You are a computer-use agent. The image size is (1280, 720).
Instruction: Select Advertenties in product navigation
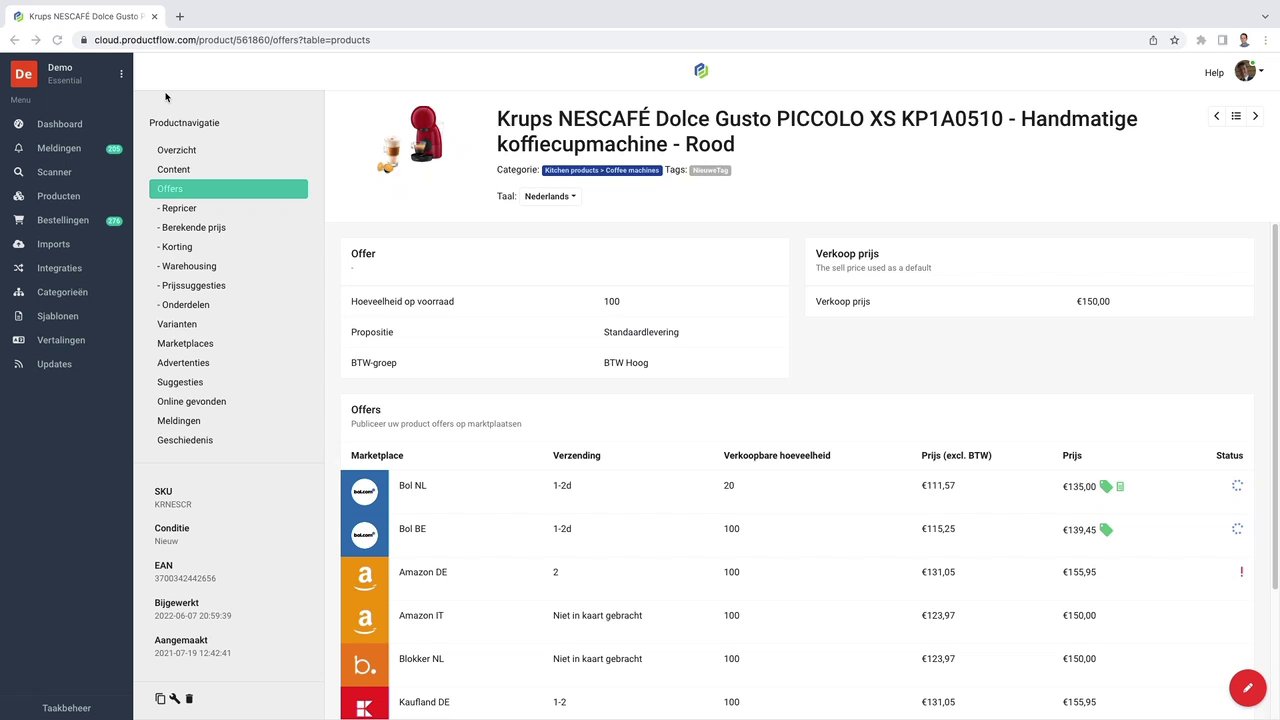pyautogui.click(x=183, y=363)
